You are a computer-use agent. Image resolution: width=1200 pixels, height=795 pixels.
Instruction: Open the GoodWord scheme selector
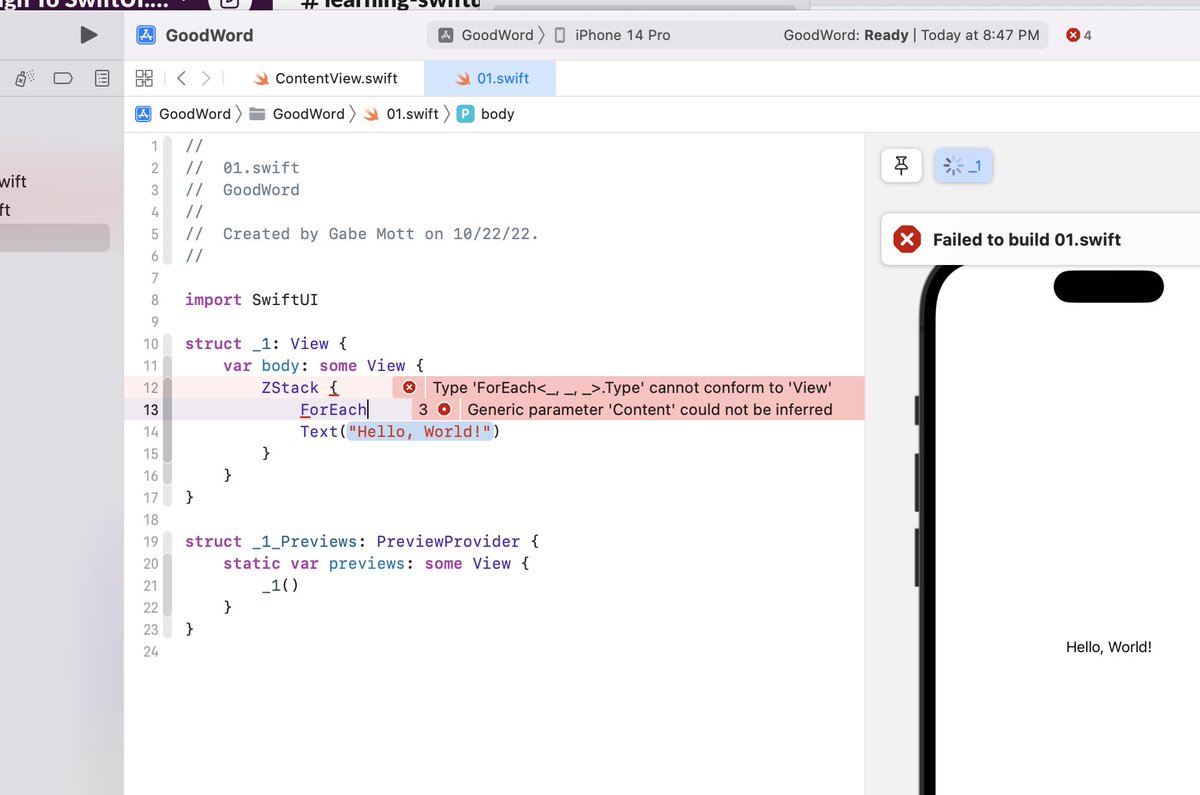coord(486,35)
